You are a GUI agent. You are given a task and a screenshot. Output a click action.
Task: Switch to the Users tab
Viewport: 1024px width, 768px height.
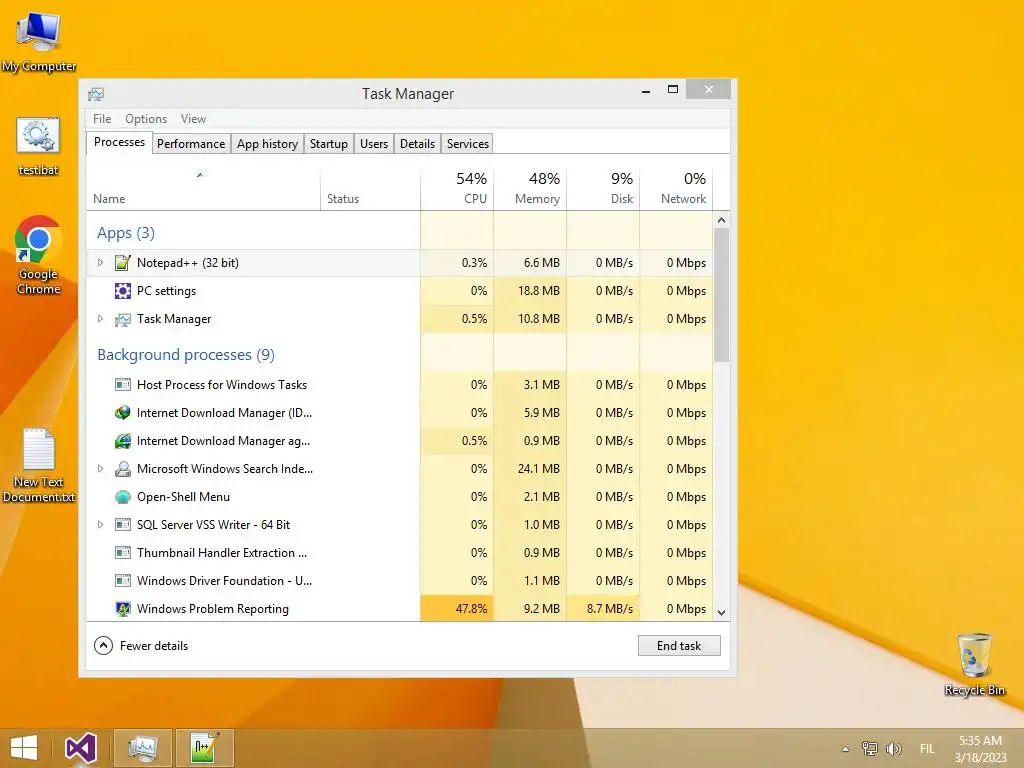point(374,144)
